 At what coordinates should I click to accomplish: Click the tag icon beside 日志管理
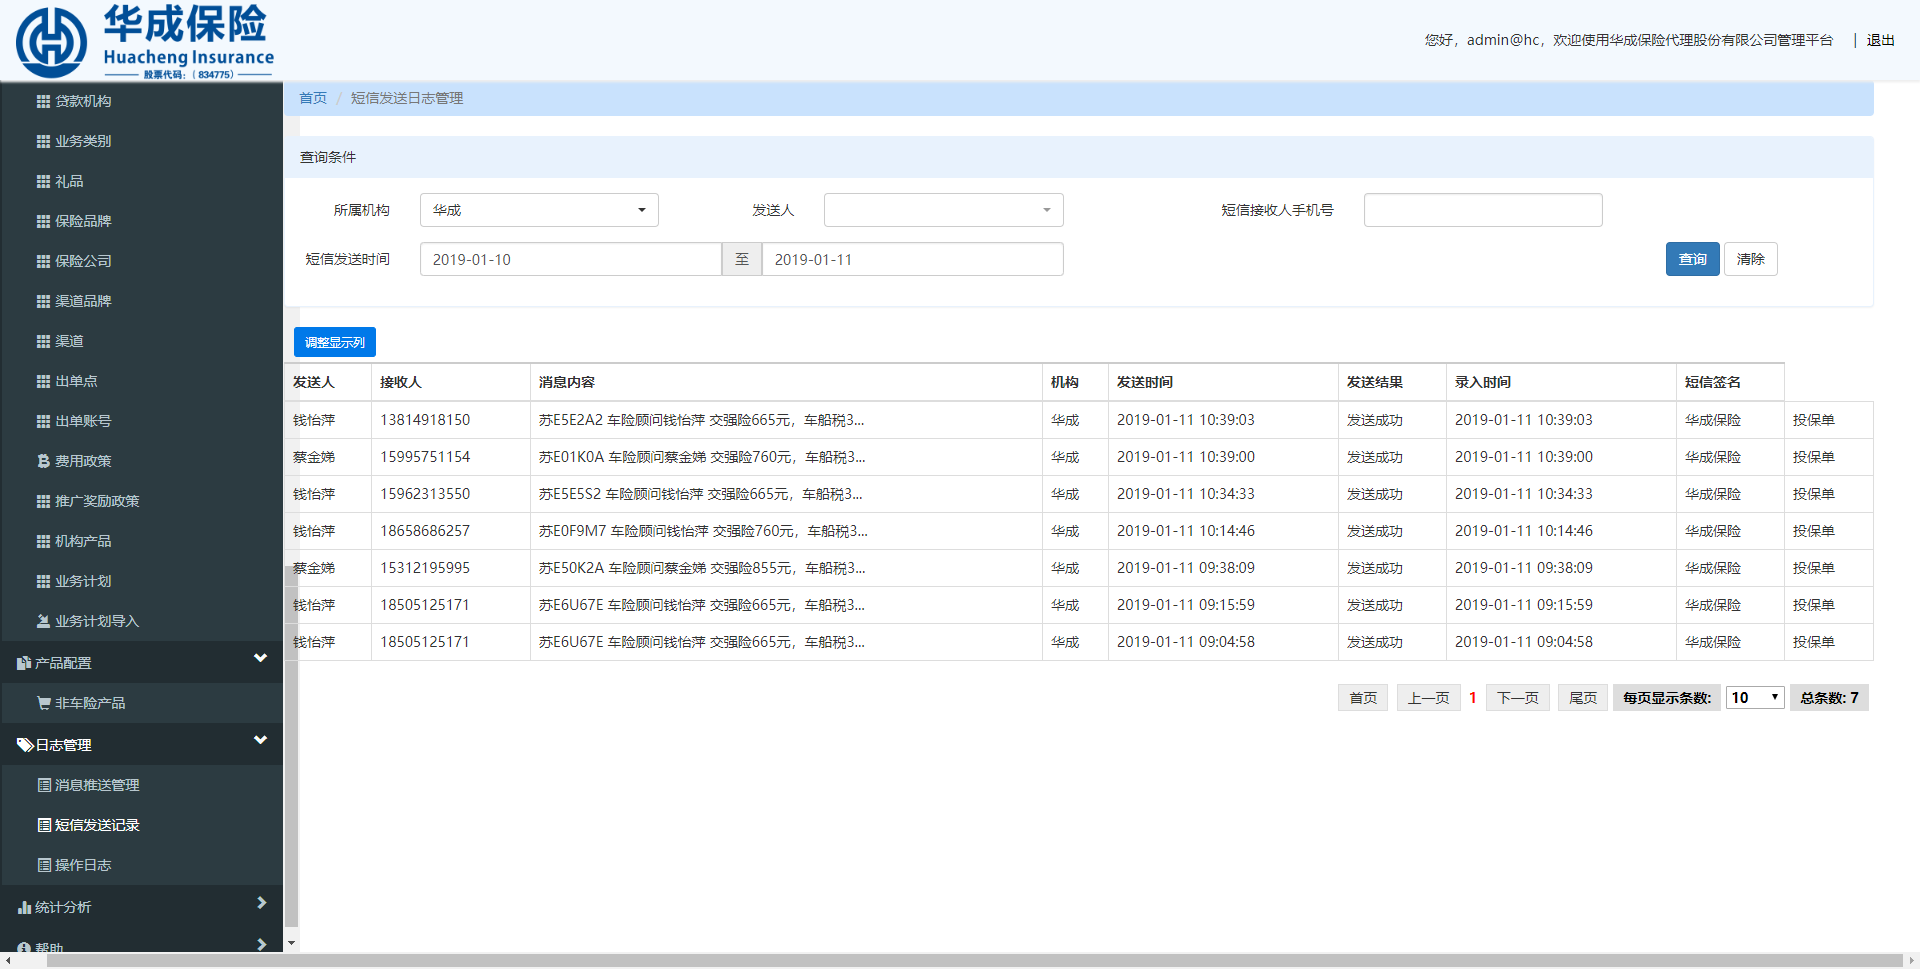25,745
